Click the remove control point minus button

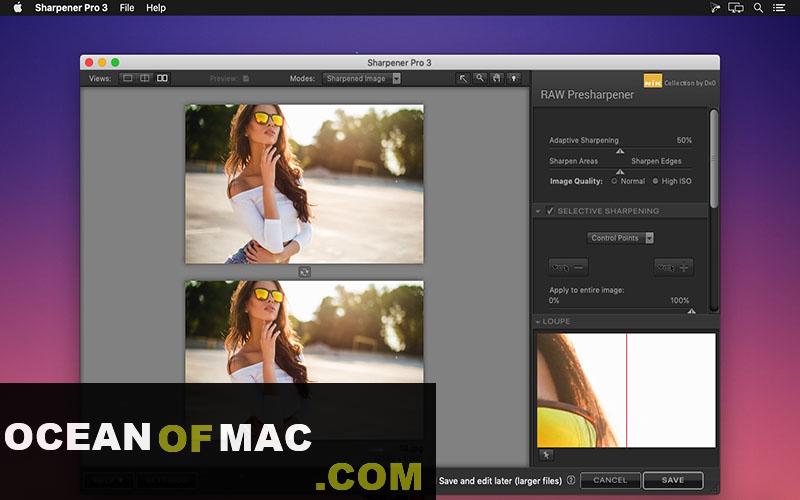click(x=568, y=267)
